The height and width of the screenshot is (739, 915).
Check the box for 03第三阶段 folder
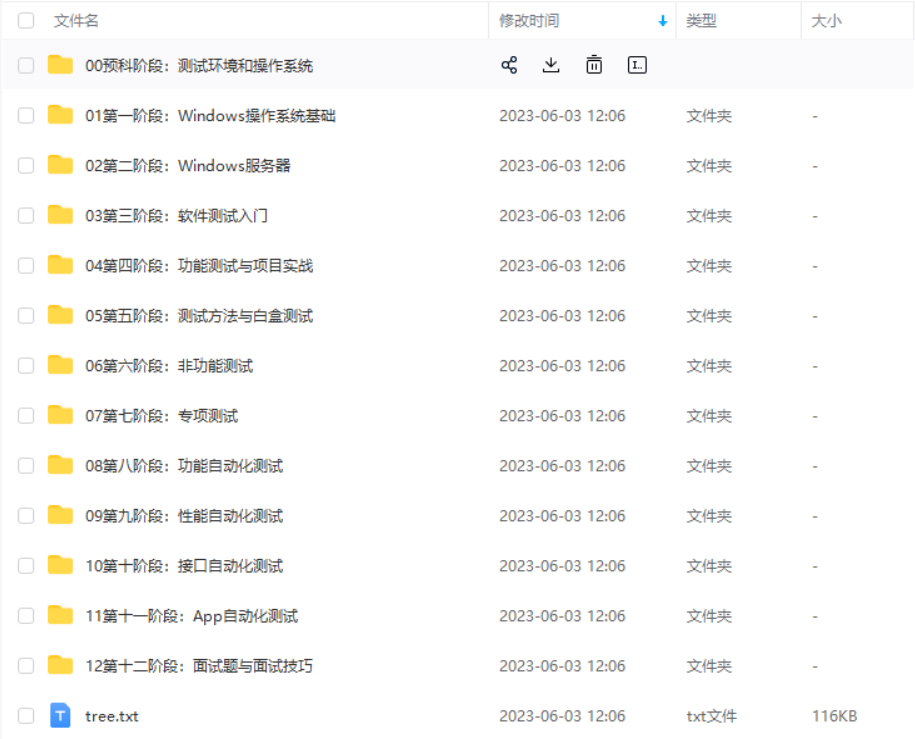(x=26, y=215)
